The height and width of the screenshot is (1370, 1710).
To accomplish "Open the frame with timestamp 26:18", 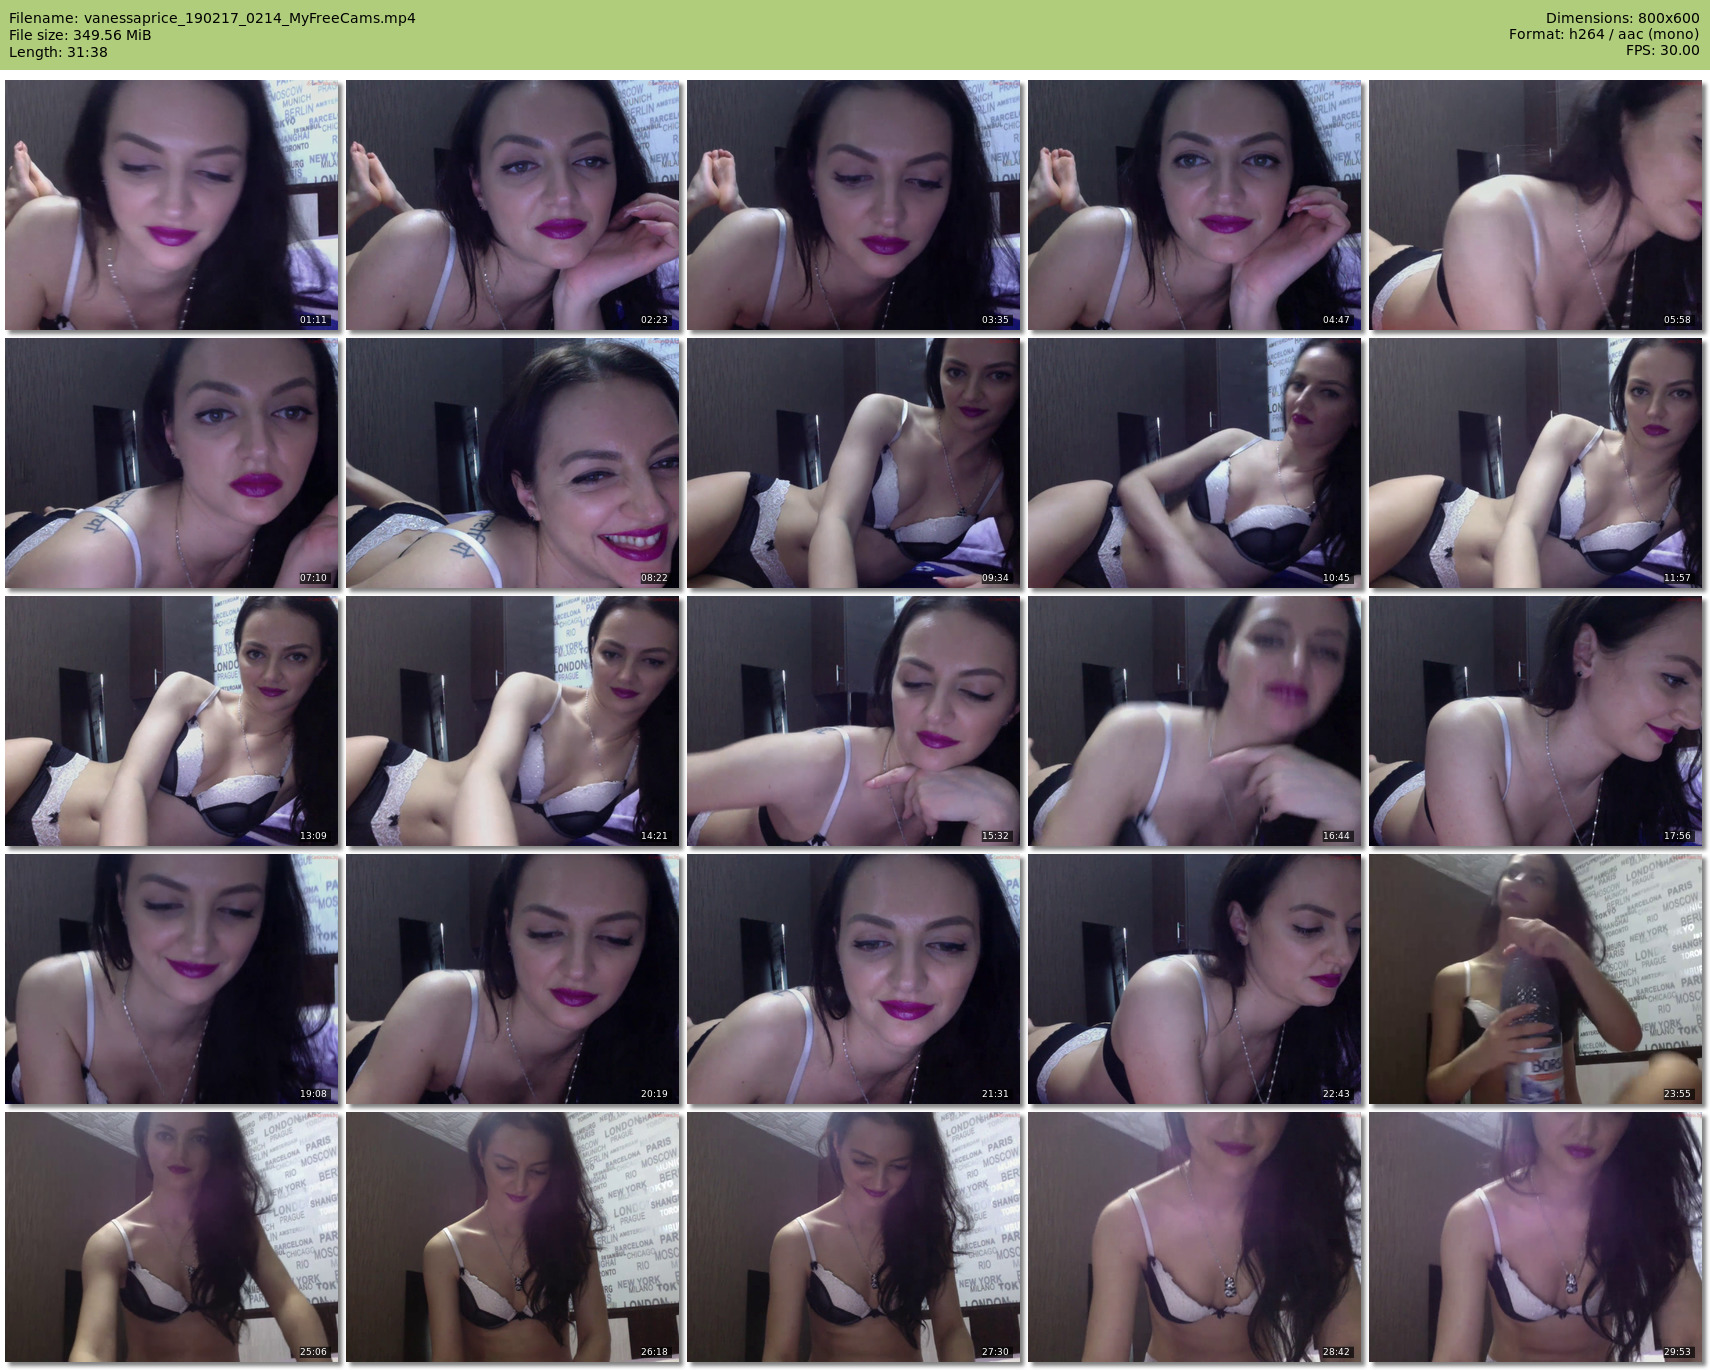I will tap(513, 1237).
